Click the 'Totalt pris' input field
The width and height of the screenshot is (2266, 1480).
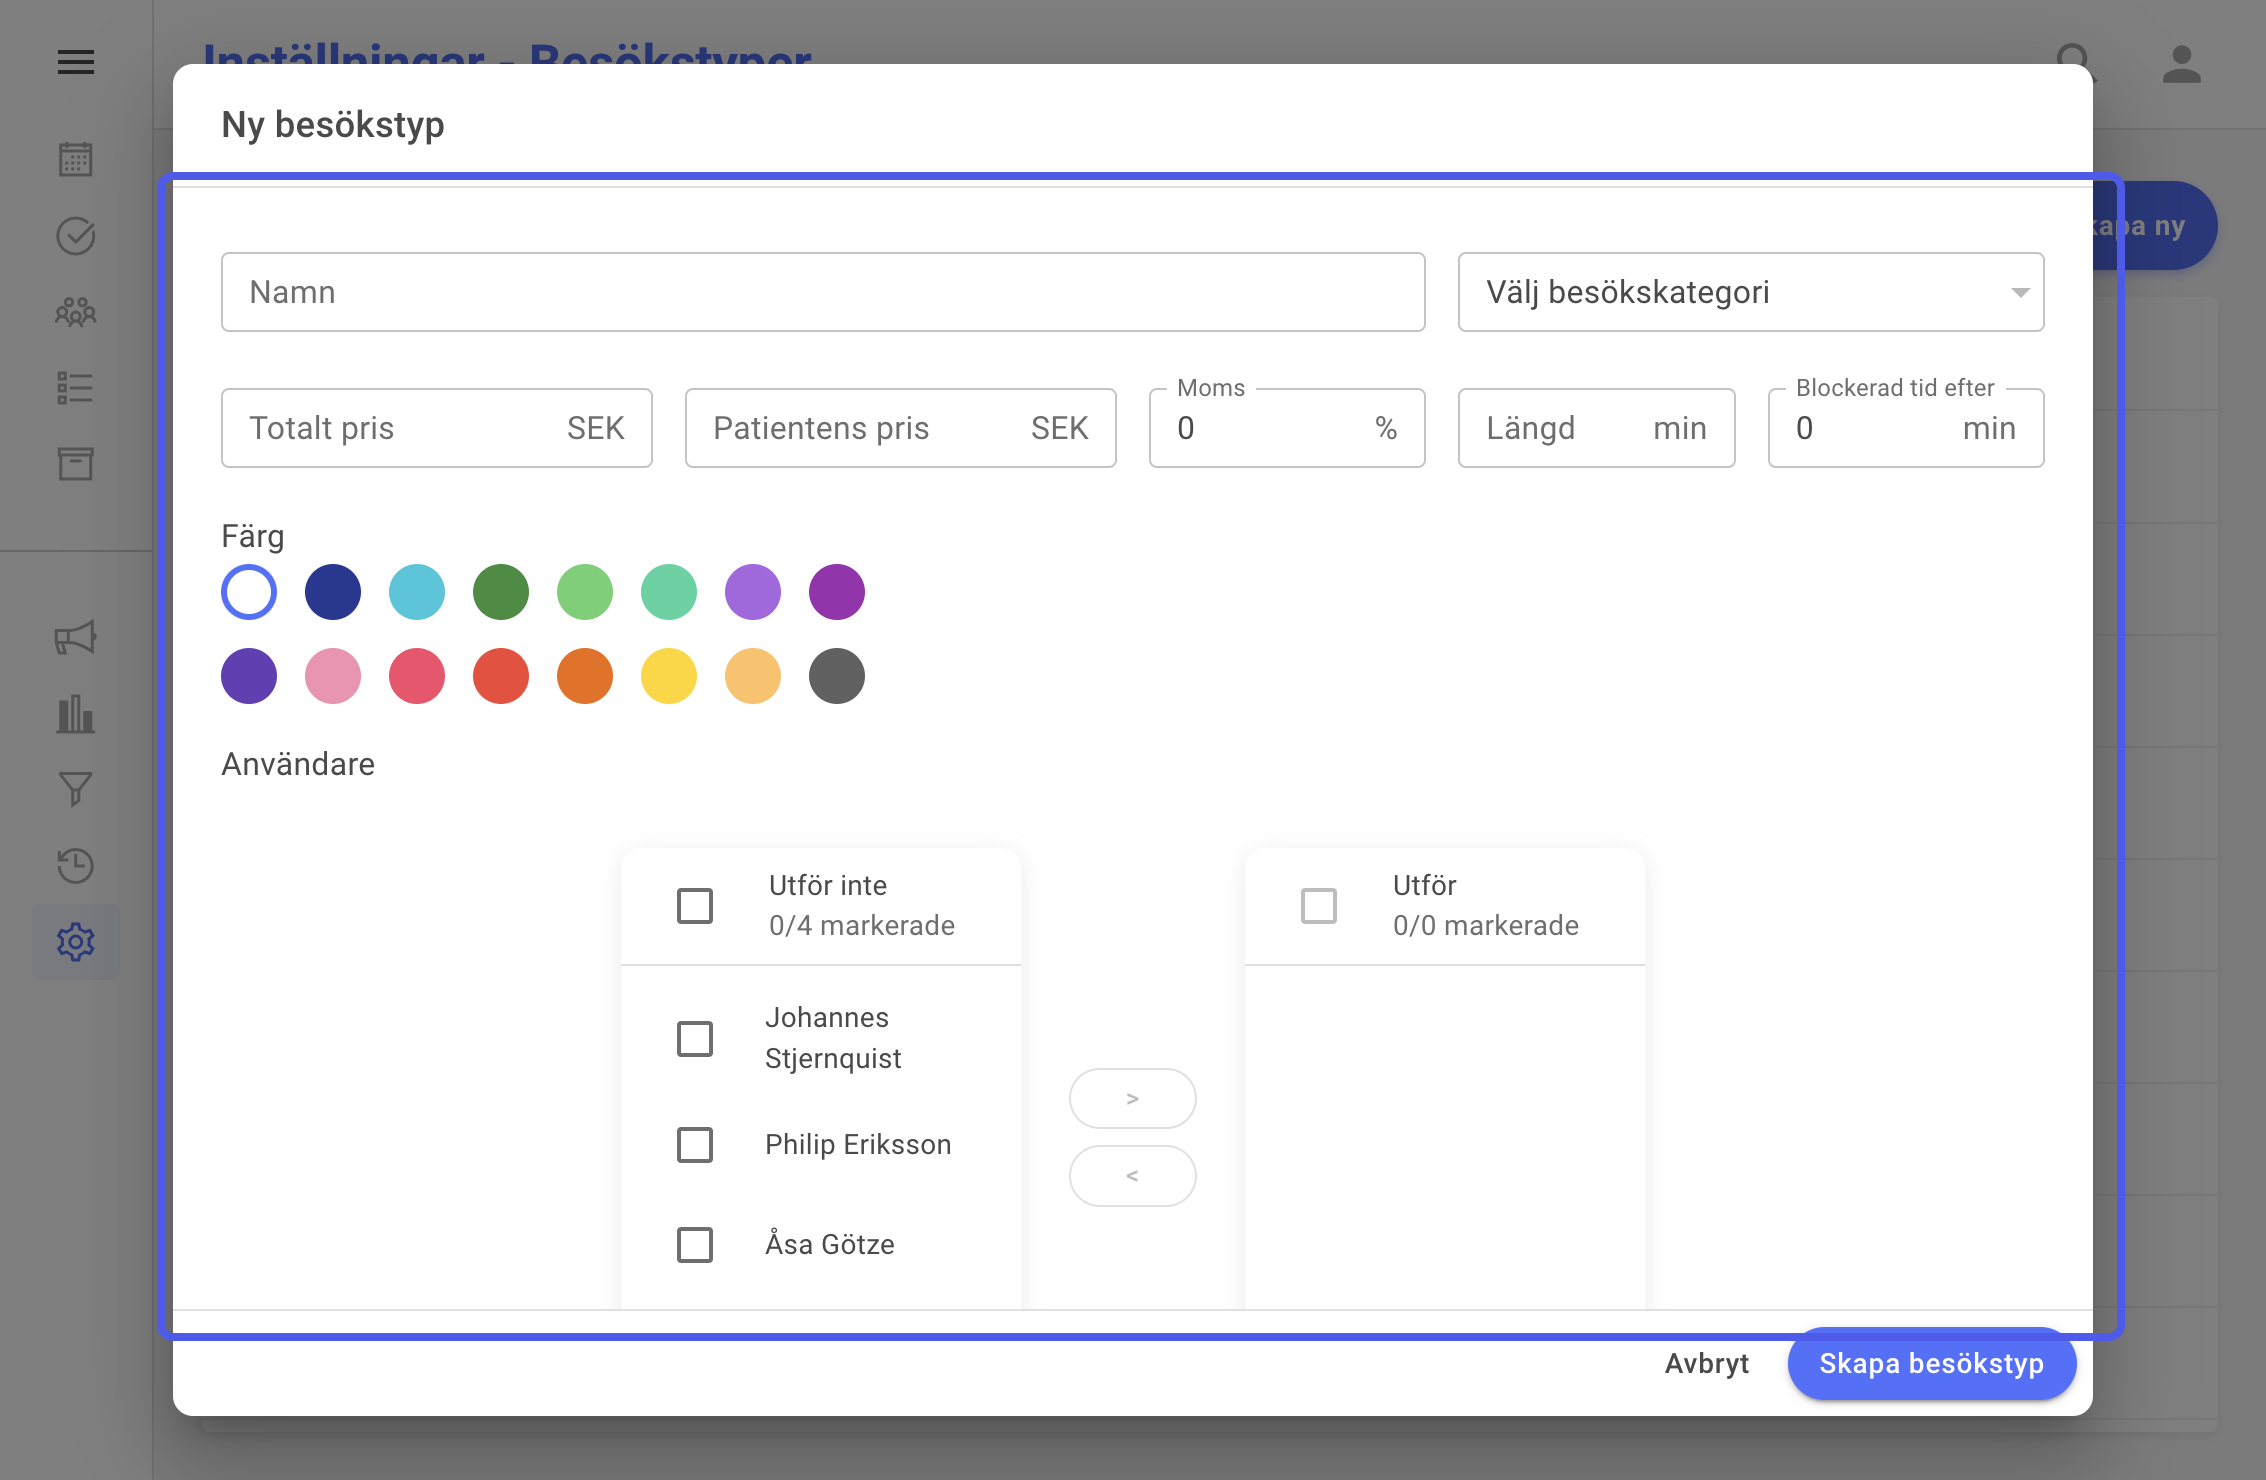pos(437,428)
